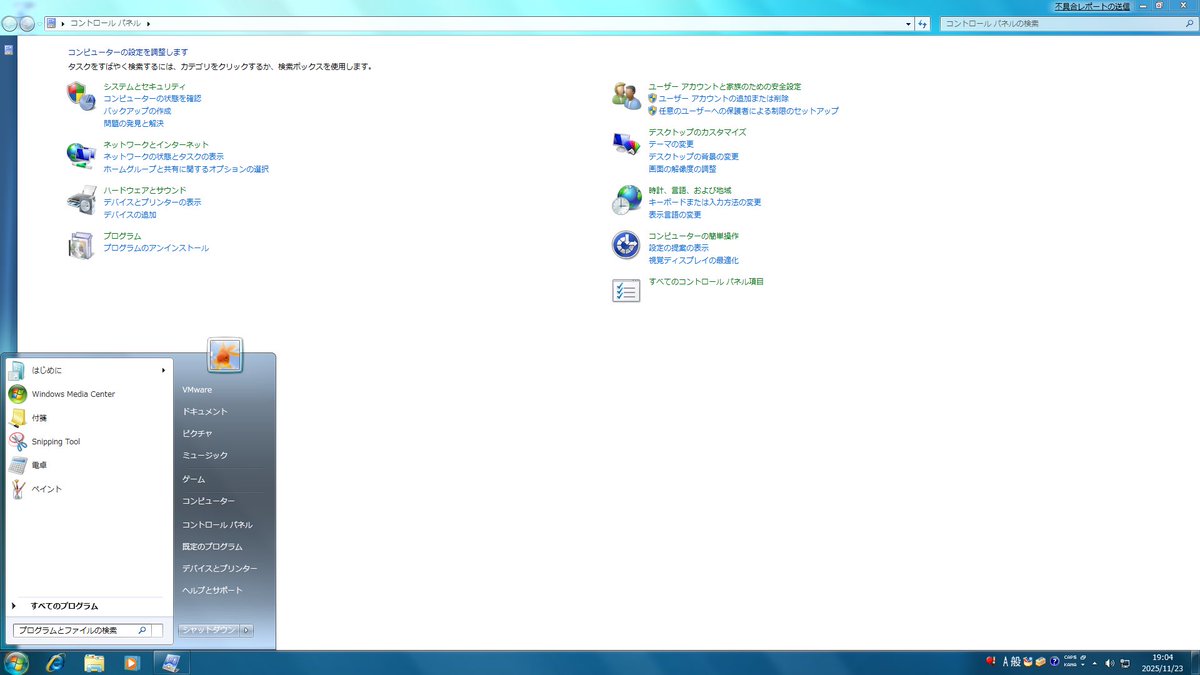The width and height of the screenshot is (1200, 675).
Task: Open すべてのコントロールパネル項目 list icon
Action: (626, 289)
